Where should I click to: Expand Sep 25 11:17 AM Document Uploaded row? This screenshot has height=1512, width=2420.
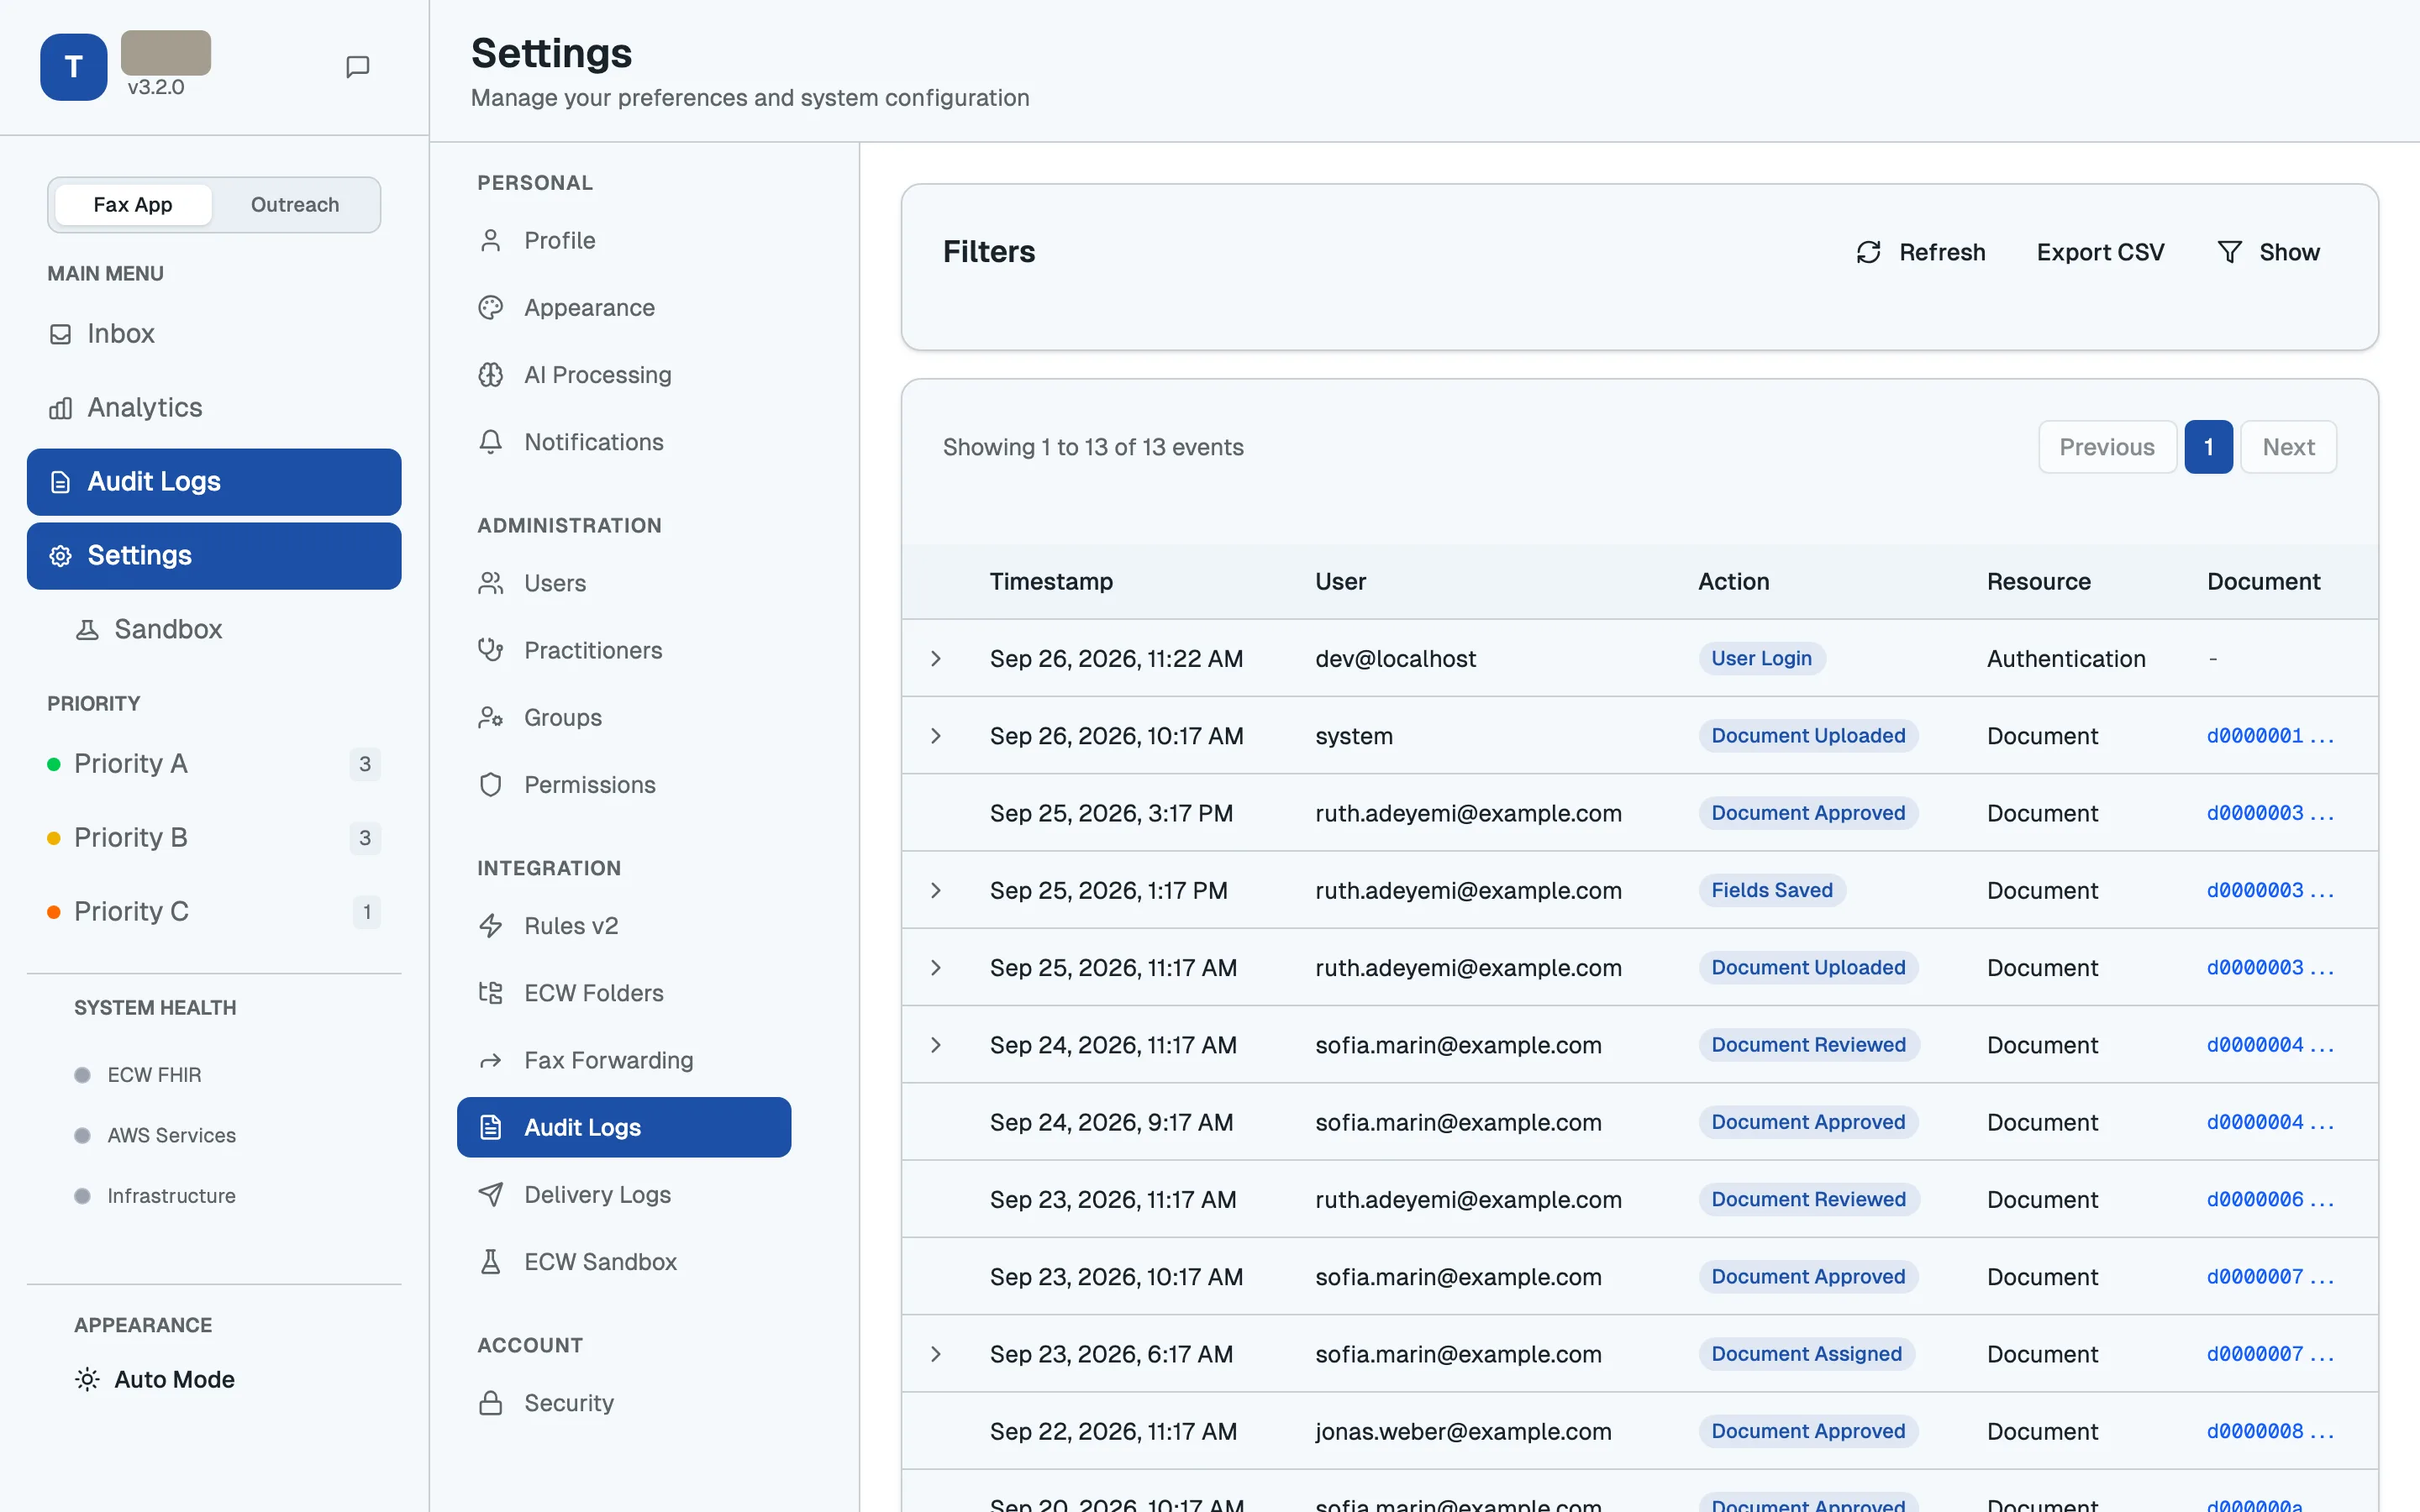tap(936, 968)
